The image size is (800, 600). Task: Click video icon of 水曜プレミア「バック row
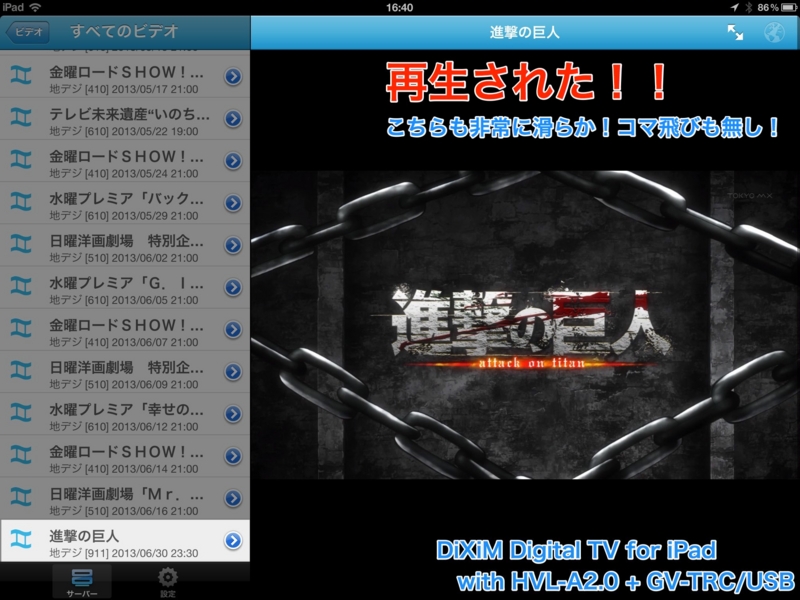21,203
